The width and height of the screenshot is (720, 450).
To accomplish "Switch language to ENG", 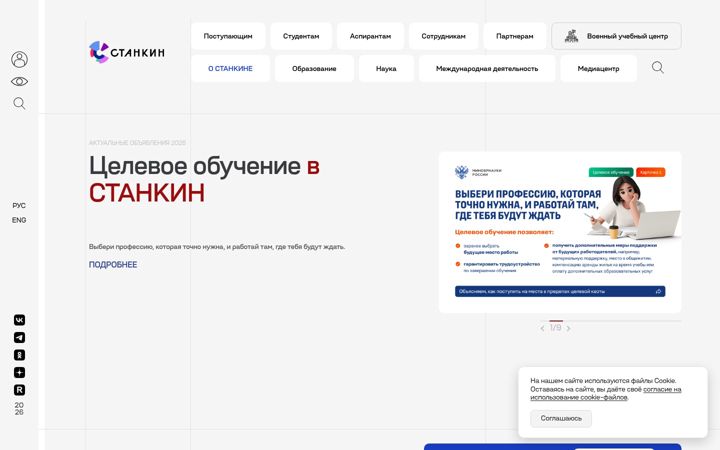I will tap(19, 220).
